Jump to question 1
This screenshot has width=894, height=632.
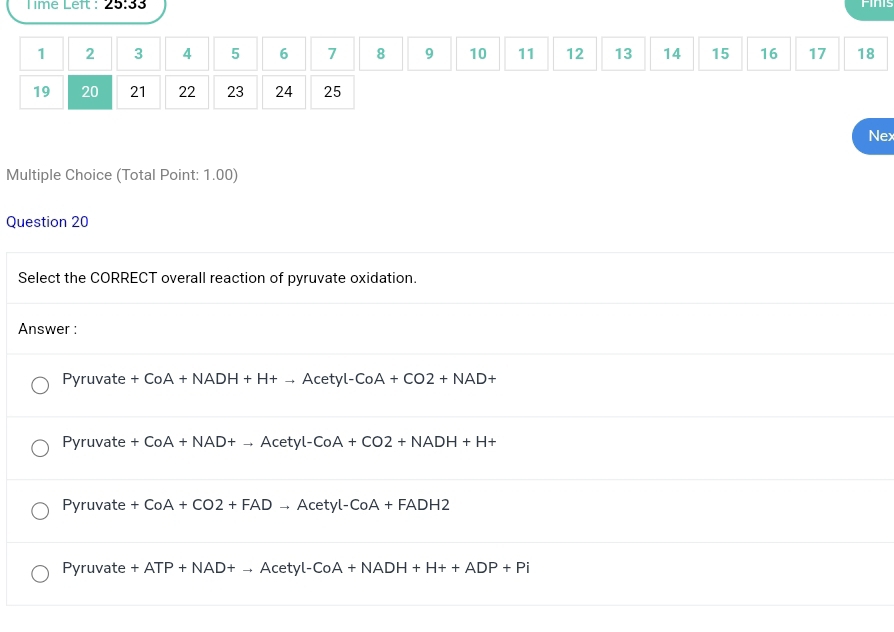[x=41, y=54]
